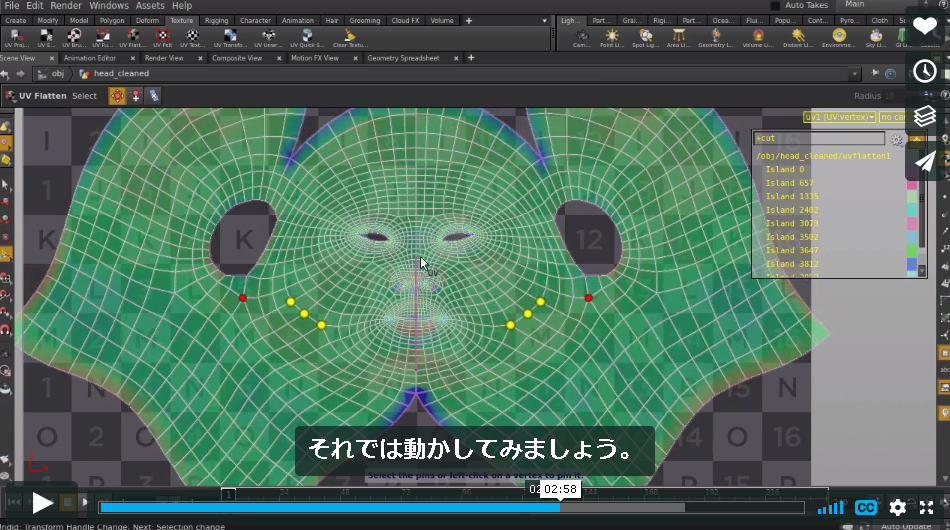Click the cut filter input field
The height and width of the screenshot is (530, 950).
(x=819, y=139)
